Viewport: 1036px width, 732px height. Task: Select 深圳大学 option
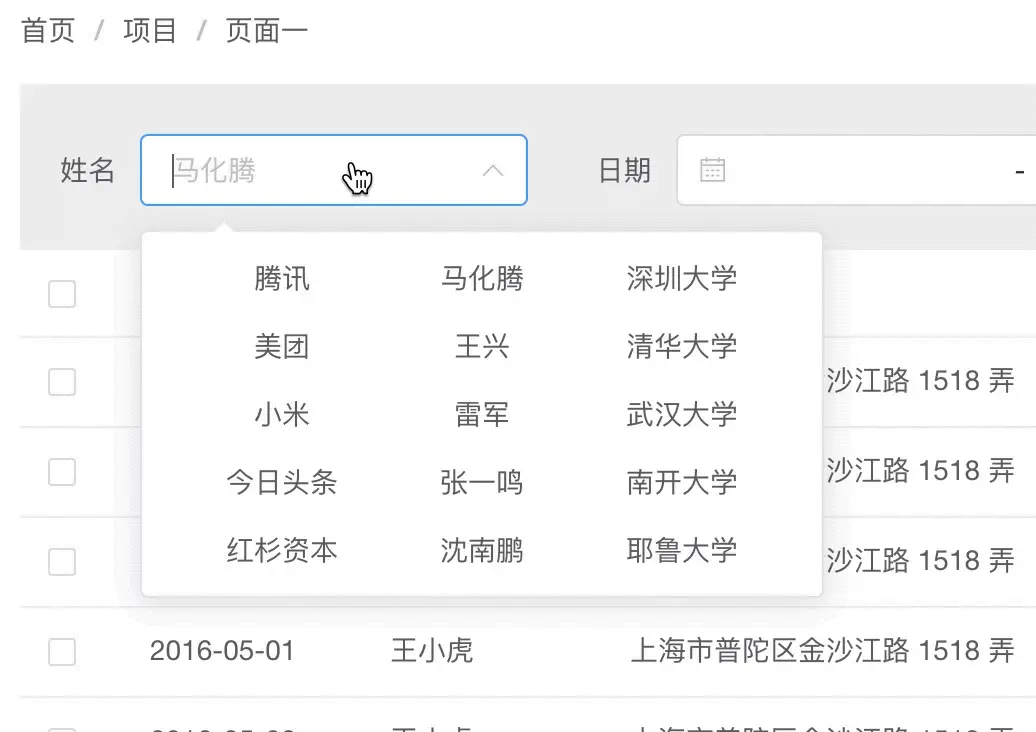pos(681,279)
